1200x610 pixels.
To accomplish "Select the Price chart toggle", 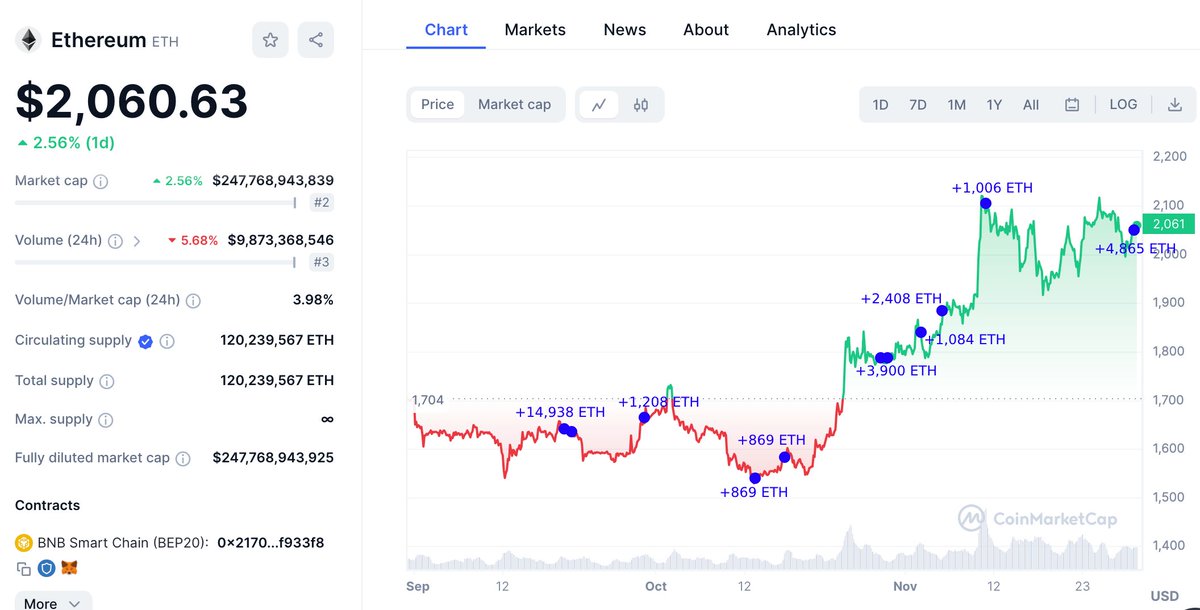I will (x=437, y=104).
